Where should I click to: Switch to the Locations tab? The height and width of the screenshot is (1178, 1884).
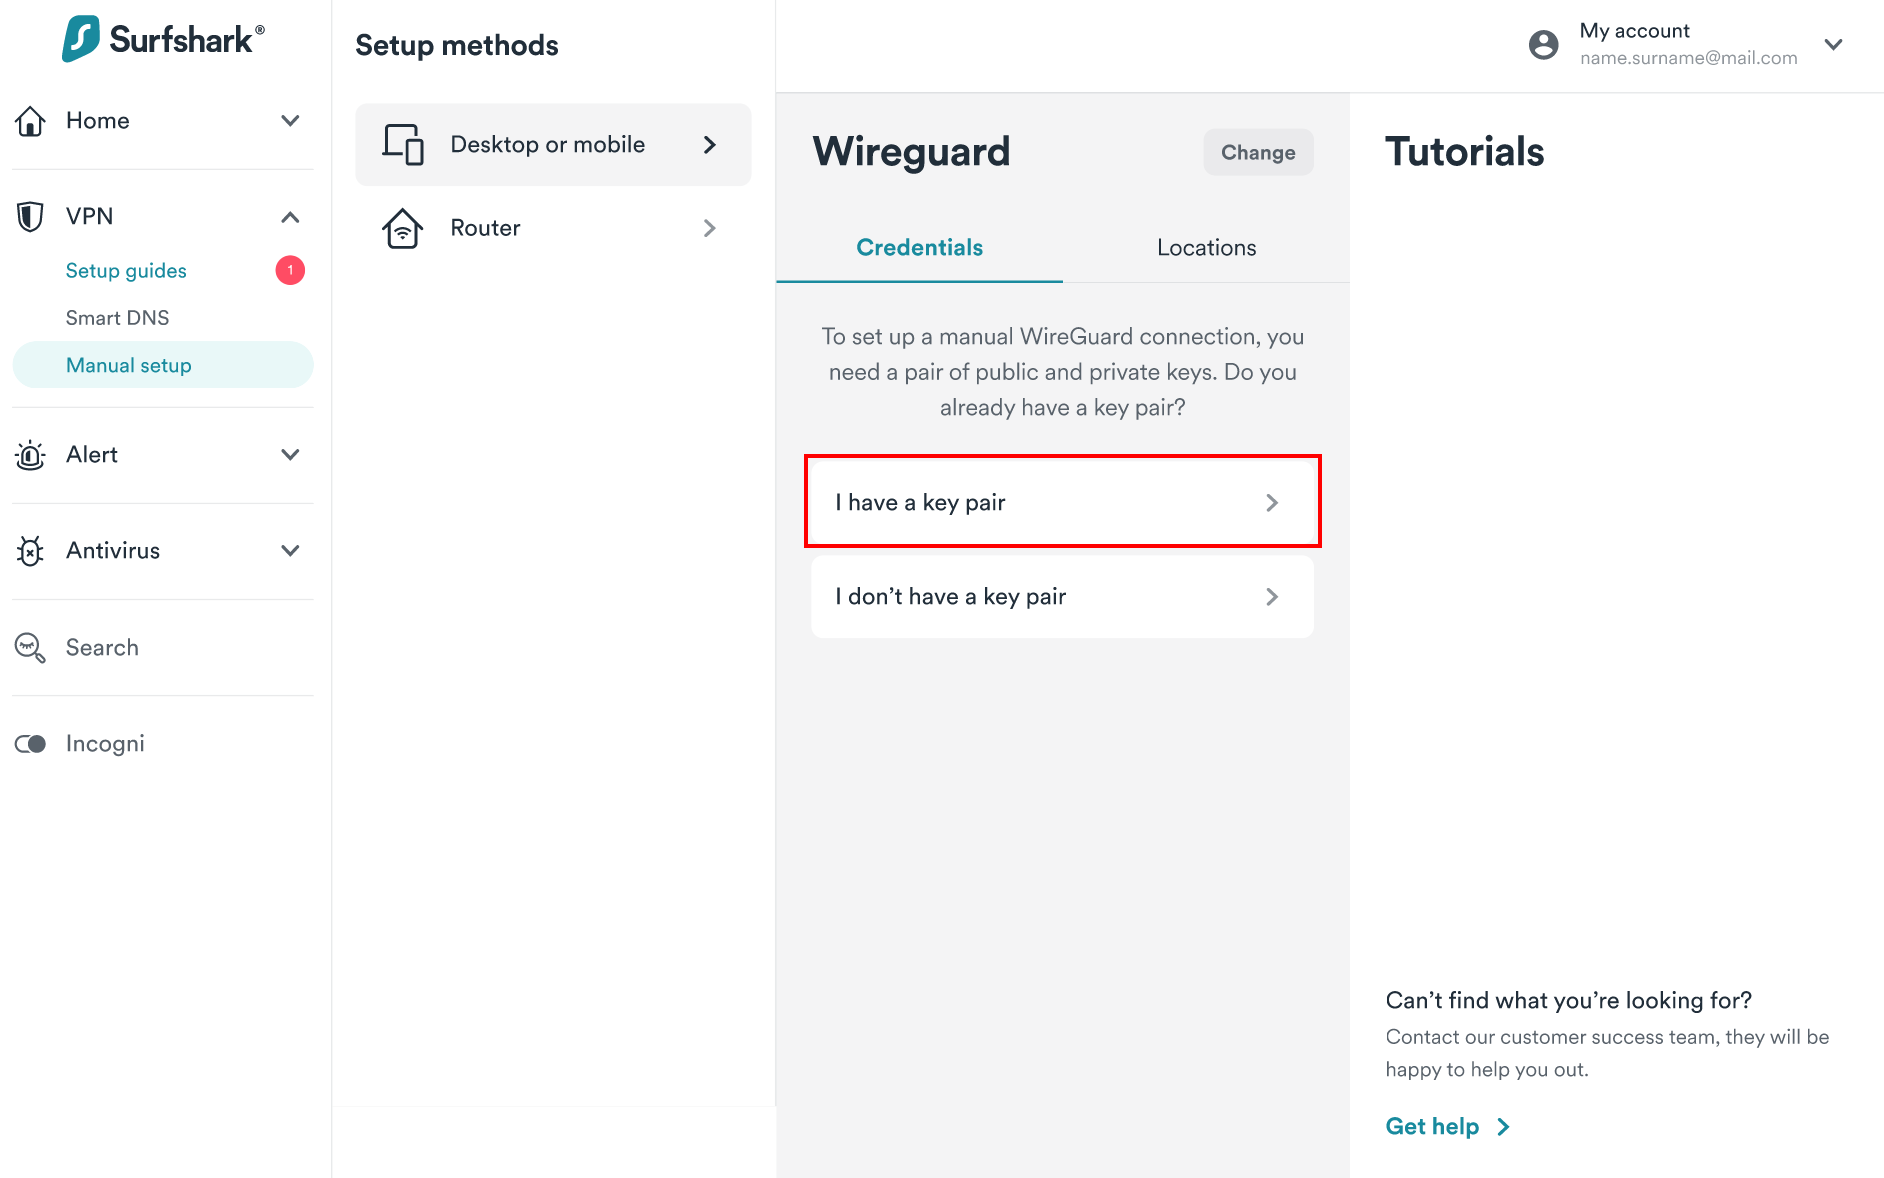pyautogui.click(x=1206, y=248)
